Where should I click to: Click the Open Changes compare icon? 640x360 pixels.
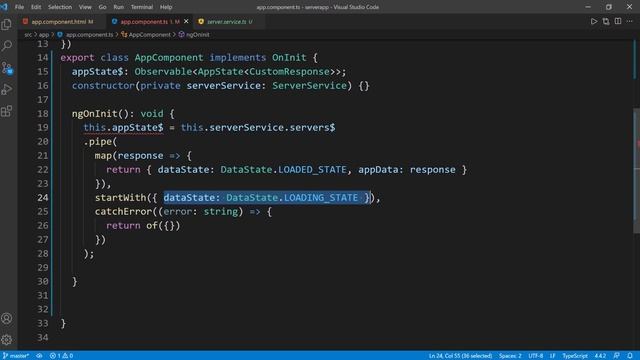click(x=606, y=21)
